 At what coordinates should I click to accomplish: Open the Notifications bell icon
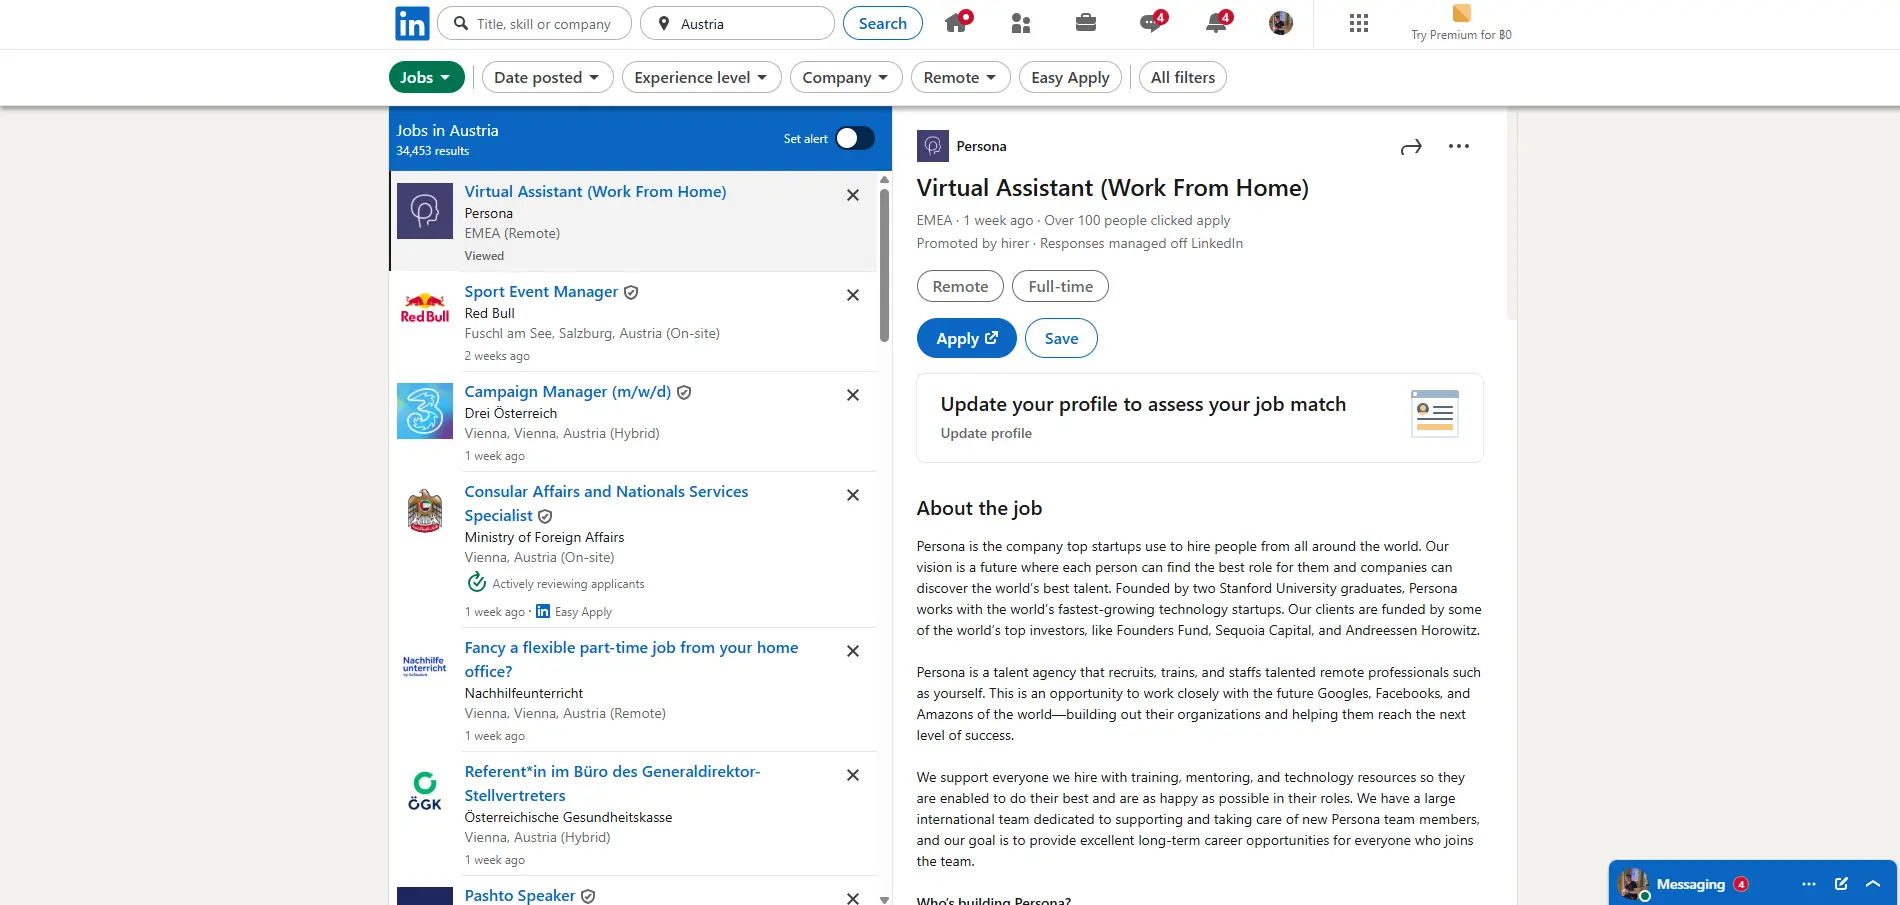(x=1217, y=22)
